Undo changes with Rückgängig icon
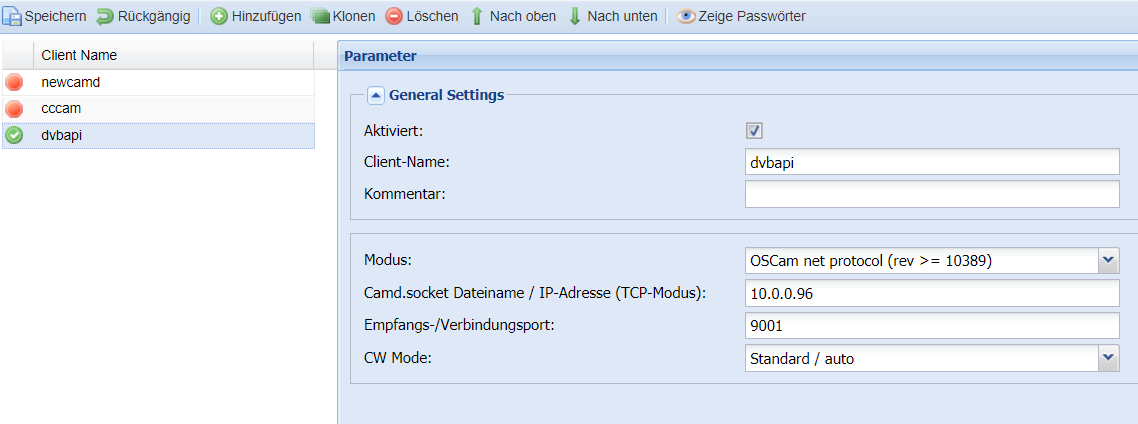The width and height of the screenshot is (1138, 424). (105, 16)
